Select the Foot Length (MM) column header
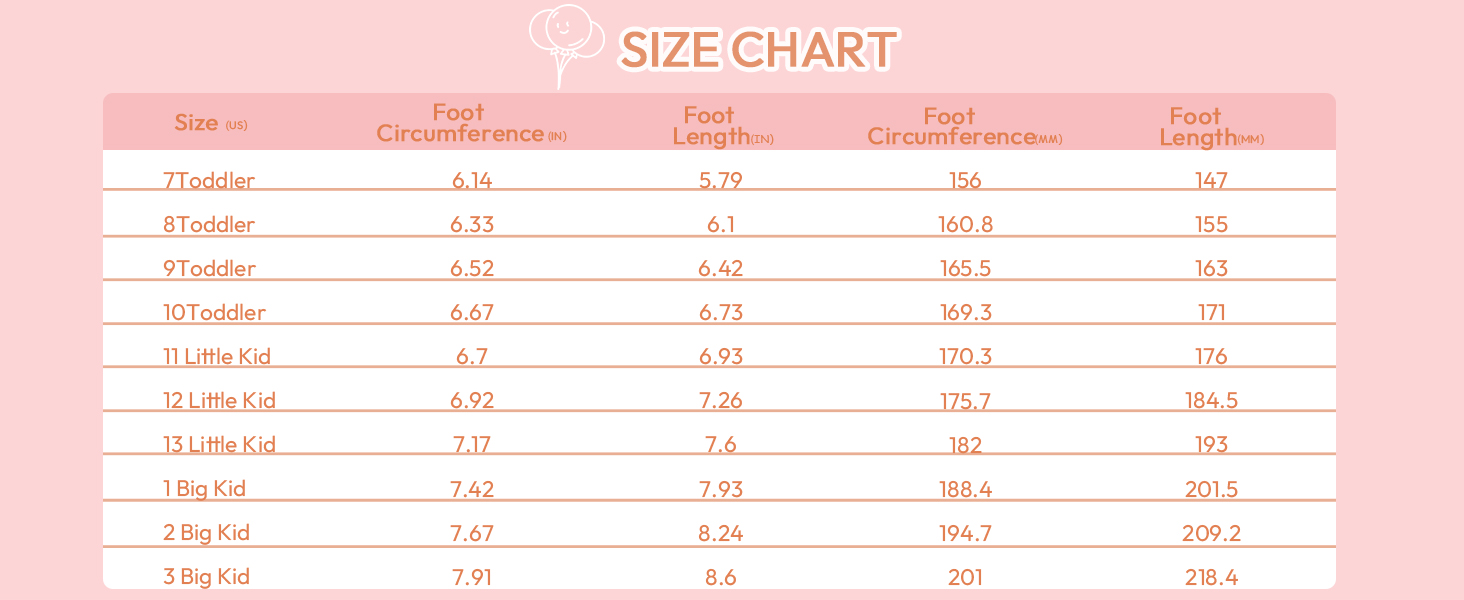 point(1211,126)
